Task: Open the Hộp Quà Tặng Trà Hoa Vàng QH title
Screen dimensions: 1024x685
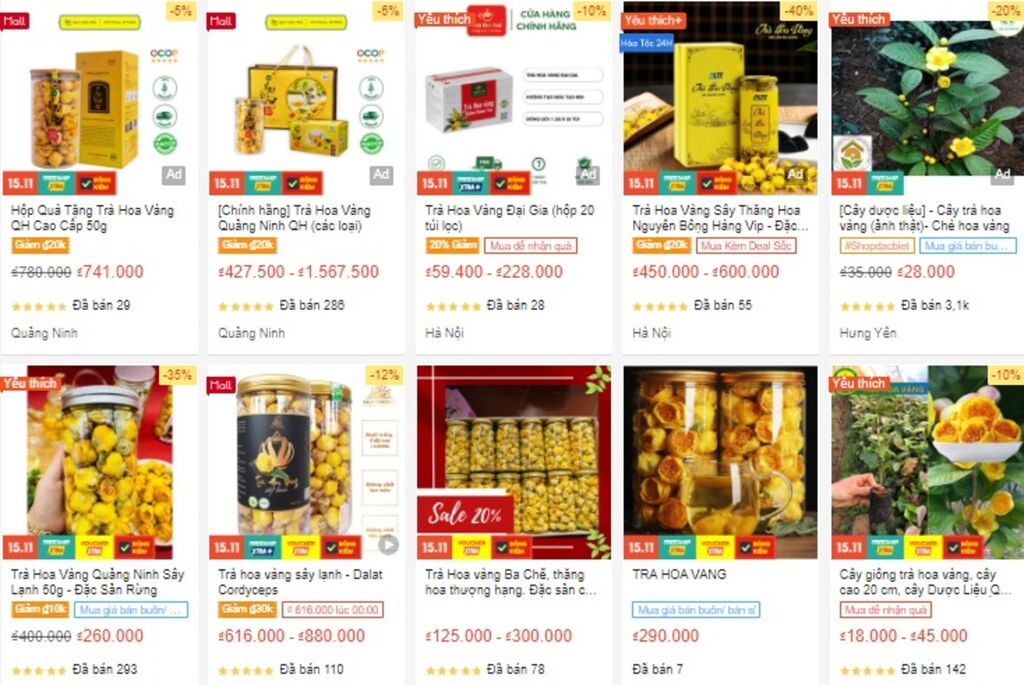Action: click(x=92, y=218)
